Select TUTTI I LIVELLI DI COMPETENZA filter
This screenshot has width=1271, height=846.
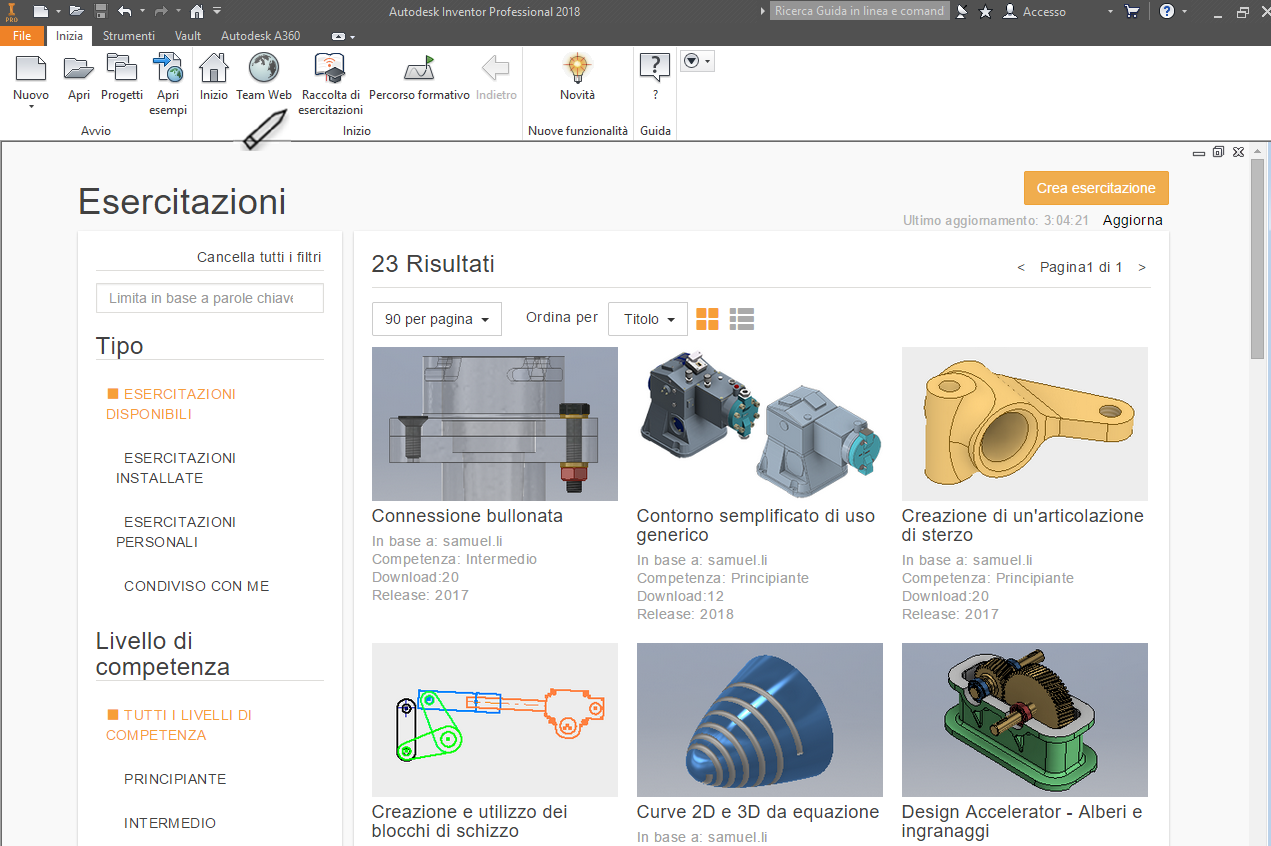coord(179,725)
